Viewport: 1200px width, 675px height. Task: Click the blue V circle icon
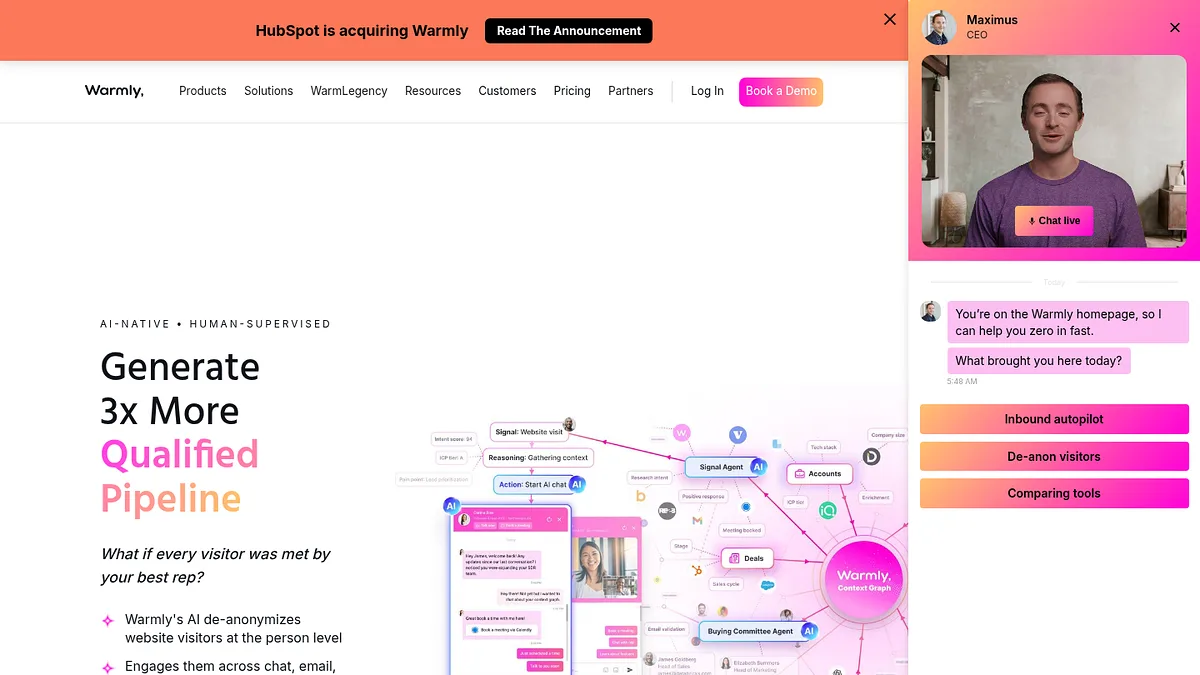(738, 435)
